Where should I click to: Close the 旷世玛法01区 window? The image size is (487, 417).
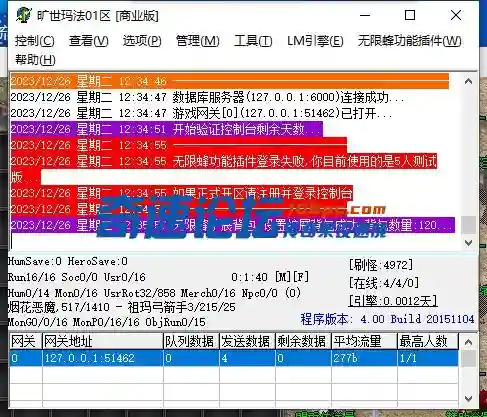[x=456, y=15]
